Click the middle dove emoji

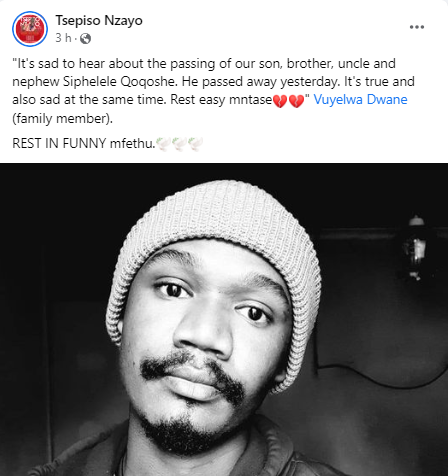pyautogui.click(x=179, y=144)
